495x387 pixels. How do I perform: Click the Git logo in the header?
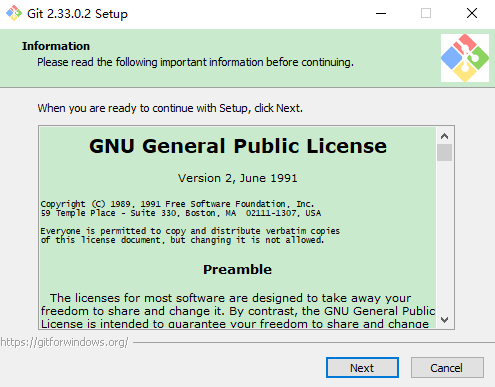[465, 58]
